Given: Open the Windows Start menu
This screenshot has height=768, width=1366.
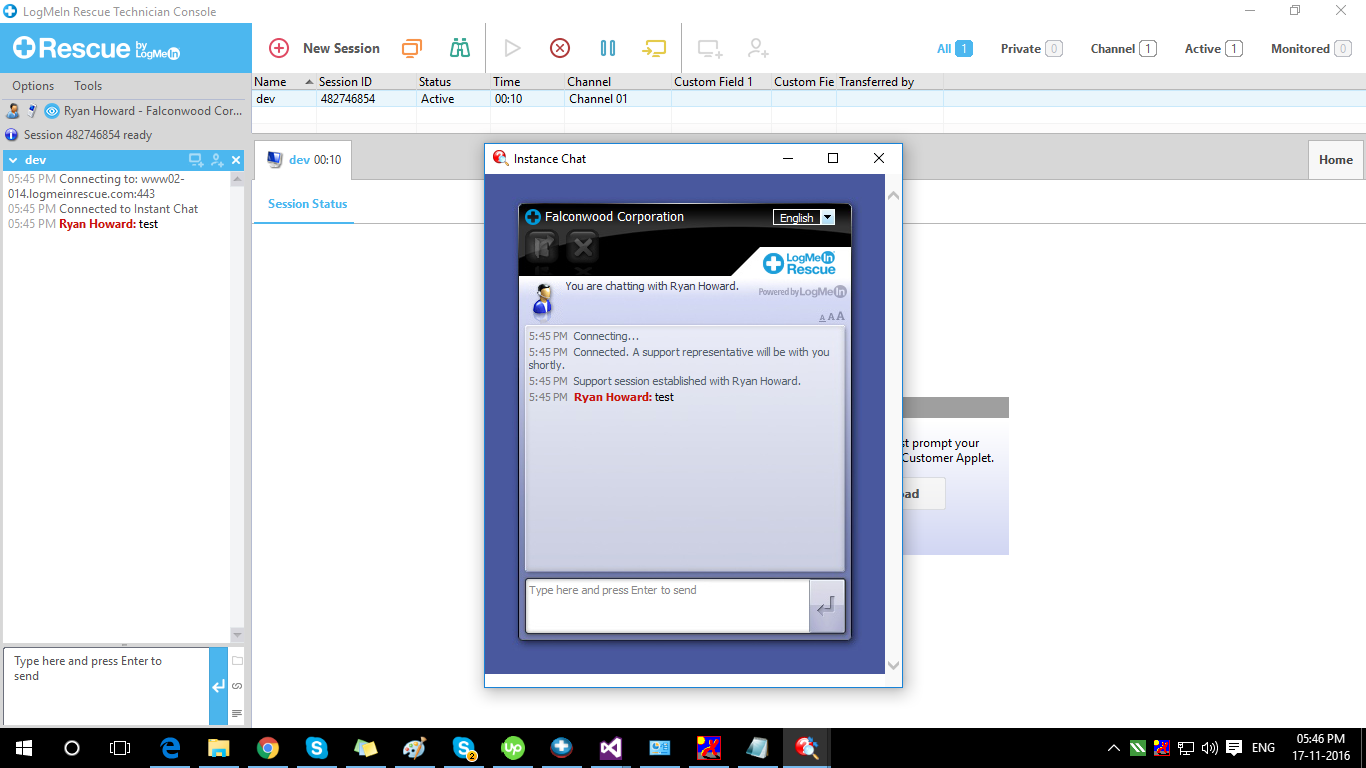Looking at the screenshot, I should point(23,748).
